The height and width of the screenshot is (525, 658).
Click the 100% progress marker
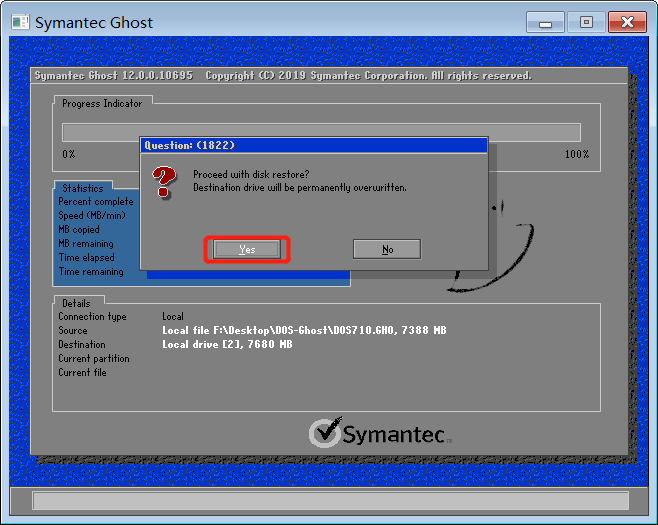click(x=577, y=154)
